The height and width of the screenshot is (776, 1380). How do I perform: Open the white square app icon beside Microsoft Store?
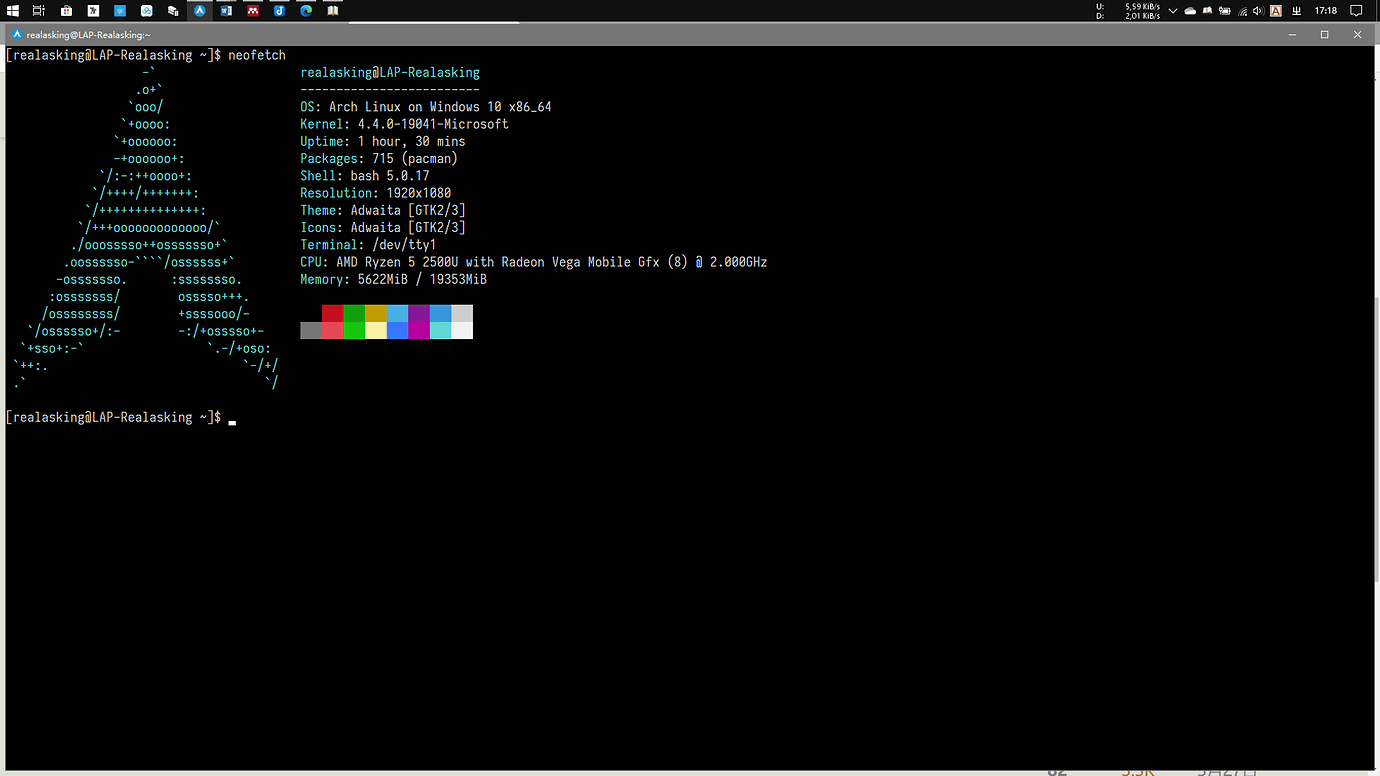[93, 10]
